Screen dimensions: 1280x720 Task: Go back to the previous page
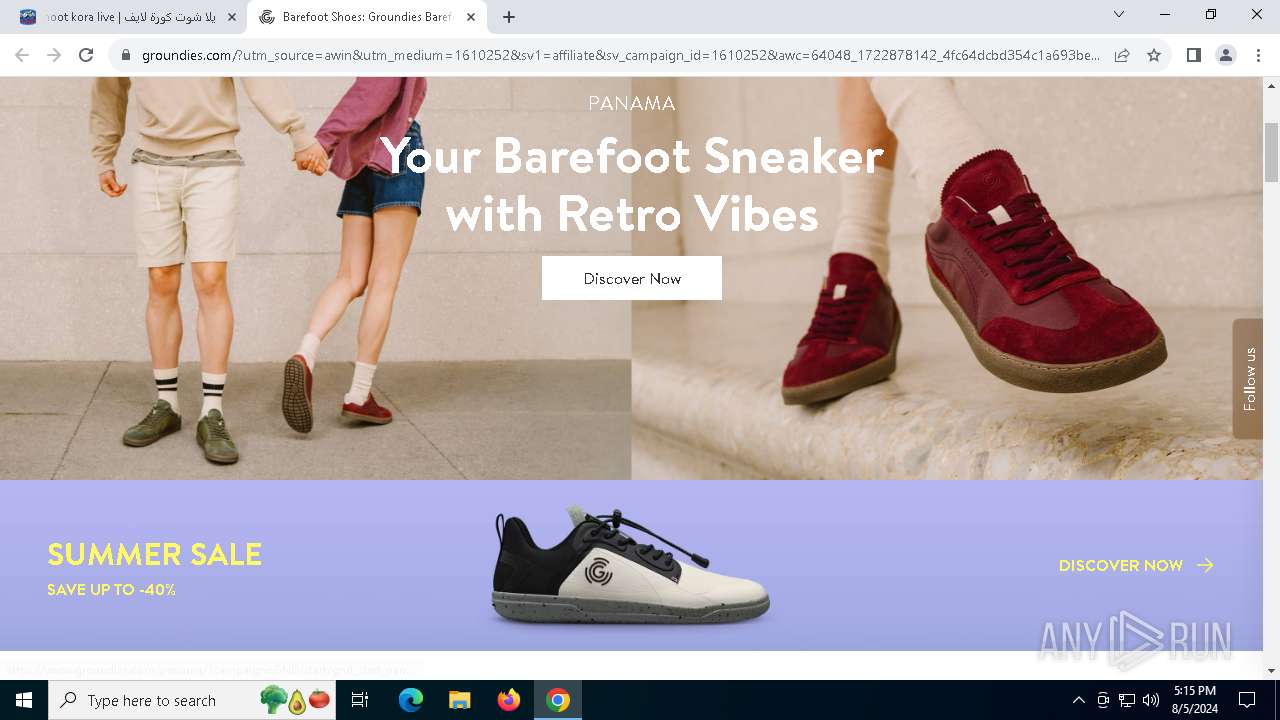(x=22, y=55)
